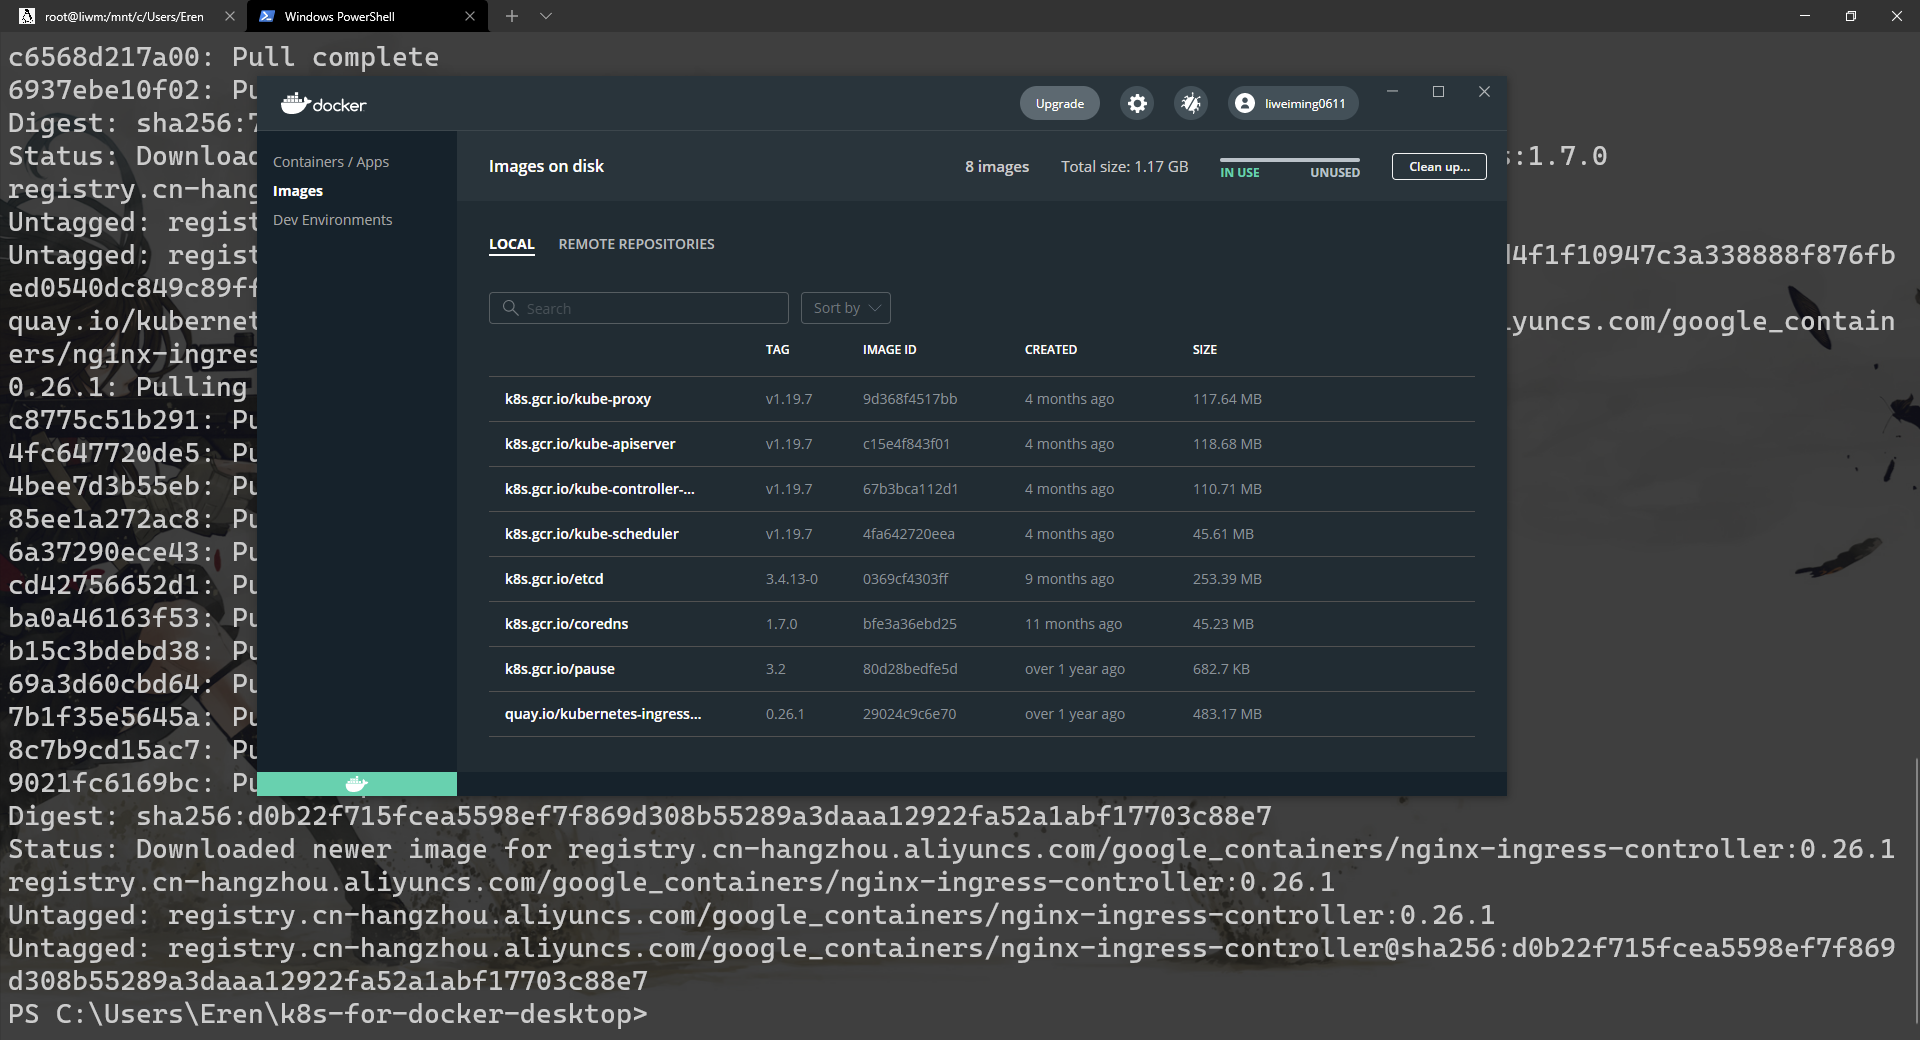Image resolution: width=1920 pixels, height=1040 pixels.
Task: Click the Upgrade button
Action: (1060, 103)
